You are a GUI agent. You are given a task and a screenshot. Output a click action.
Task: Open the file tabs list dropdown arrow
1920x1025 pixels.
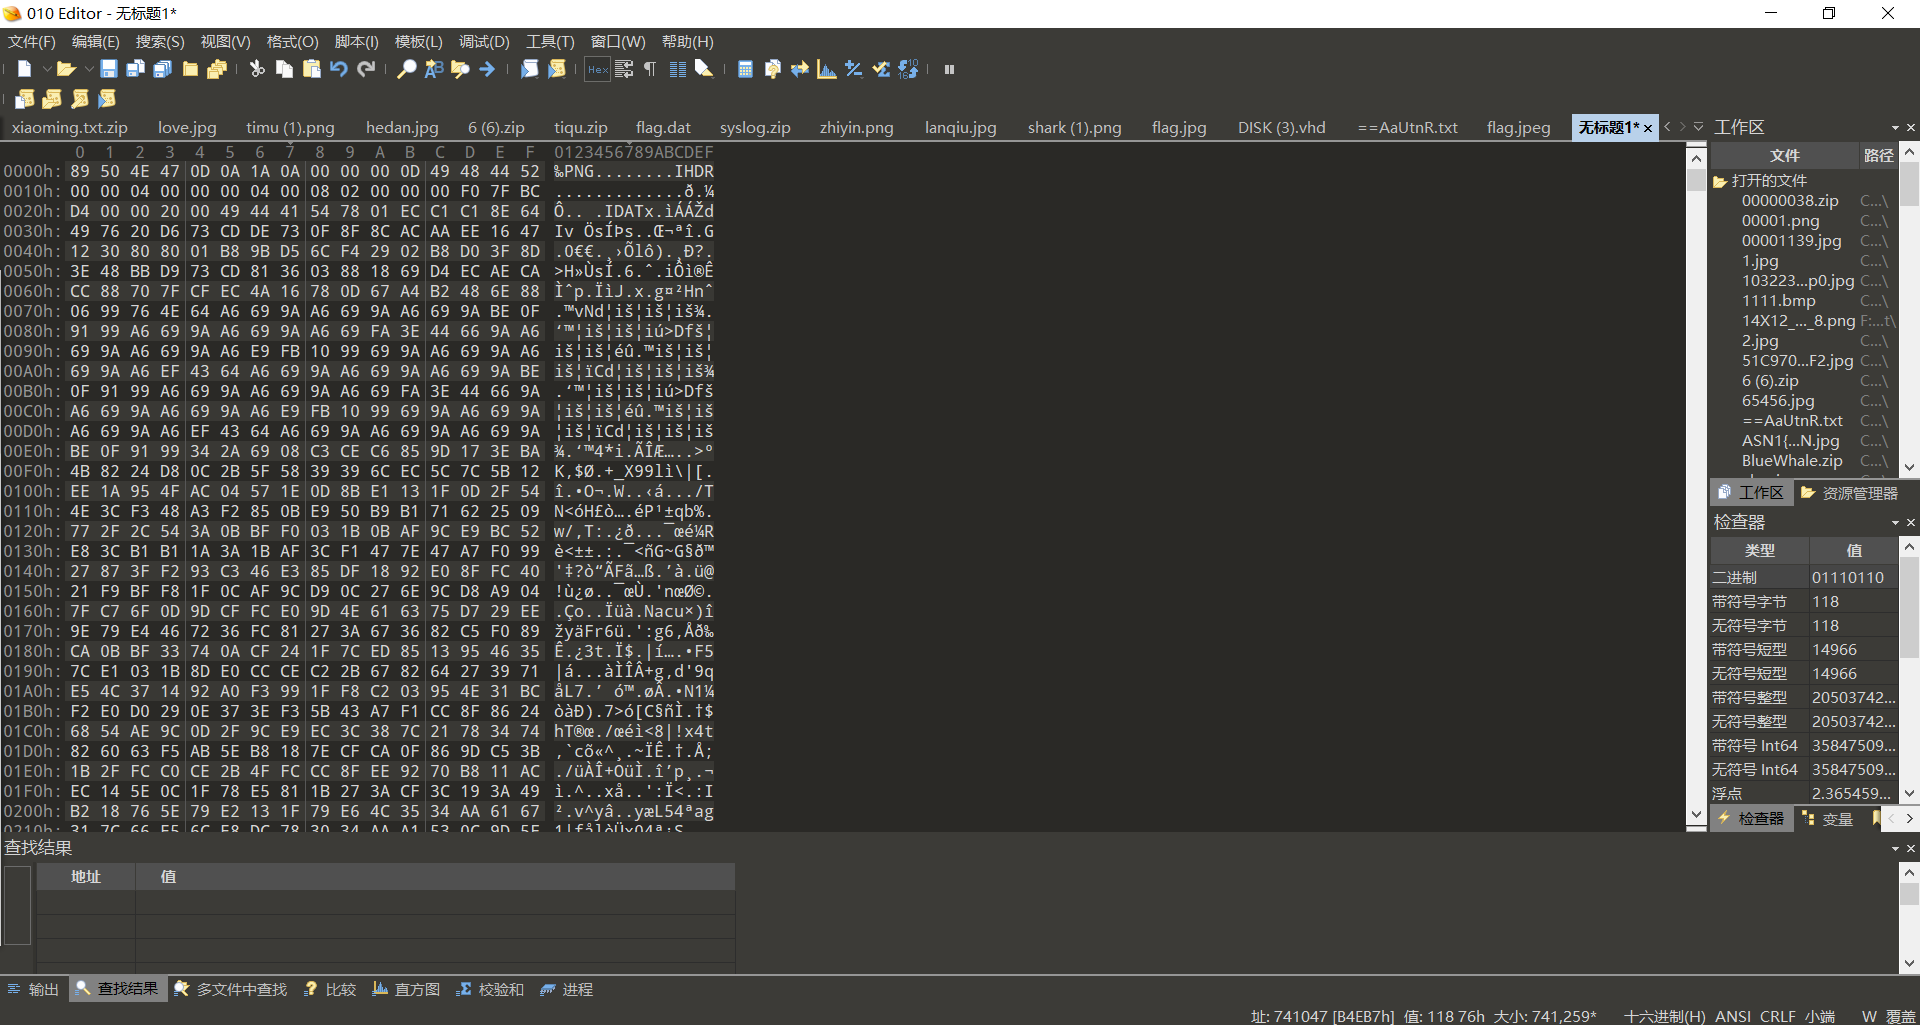(x=1698, y=127)
